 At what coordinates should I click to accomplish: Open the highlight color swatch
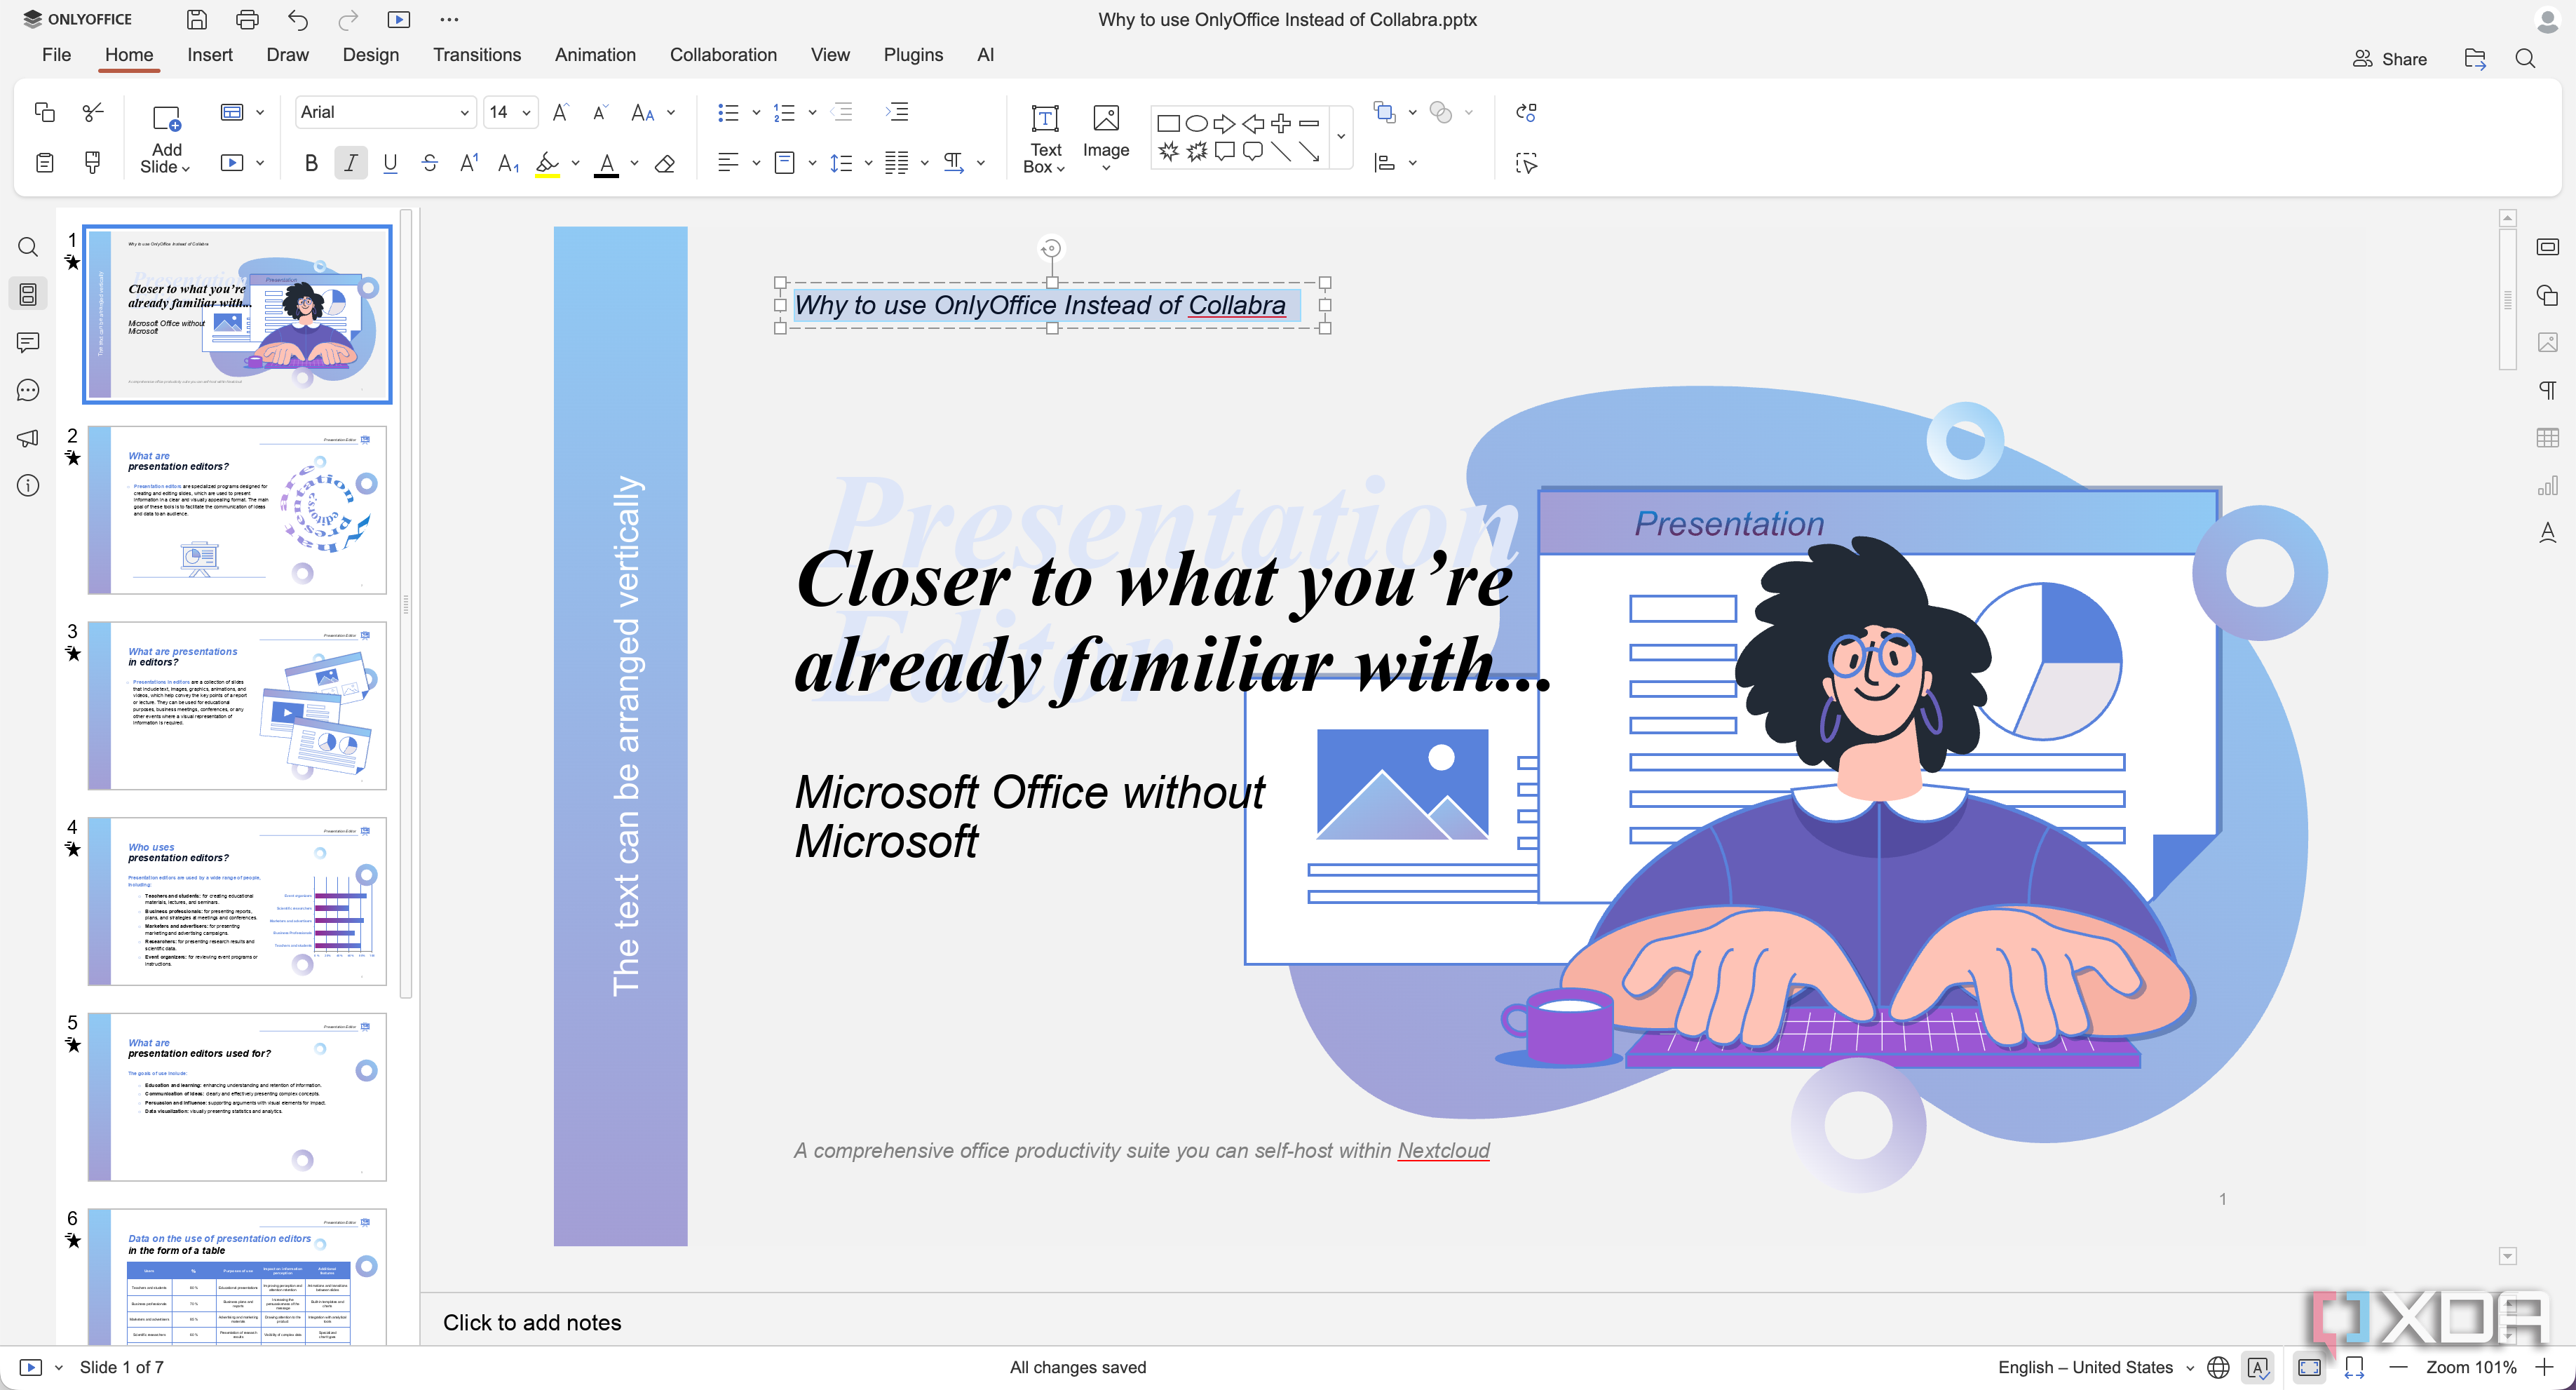[x=547, y=164]
